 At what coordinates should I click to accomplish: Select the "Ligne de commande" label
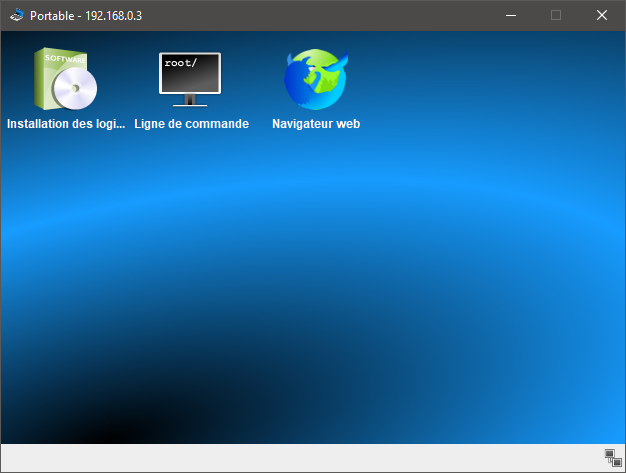point(191,125)
